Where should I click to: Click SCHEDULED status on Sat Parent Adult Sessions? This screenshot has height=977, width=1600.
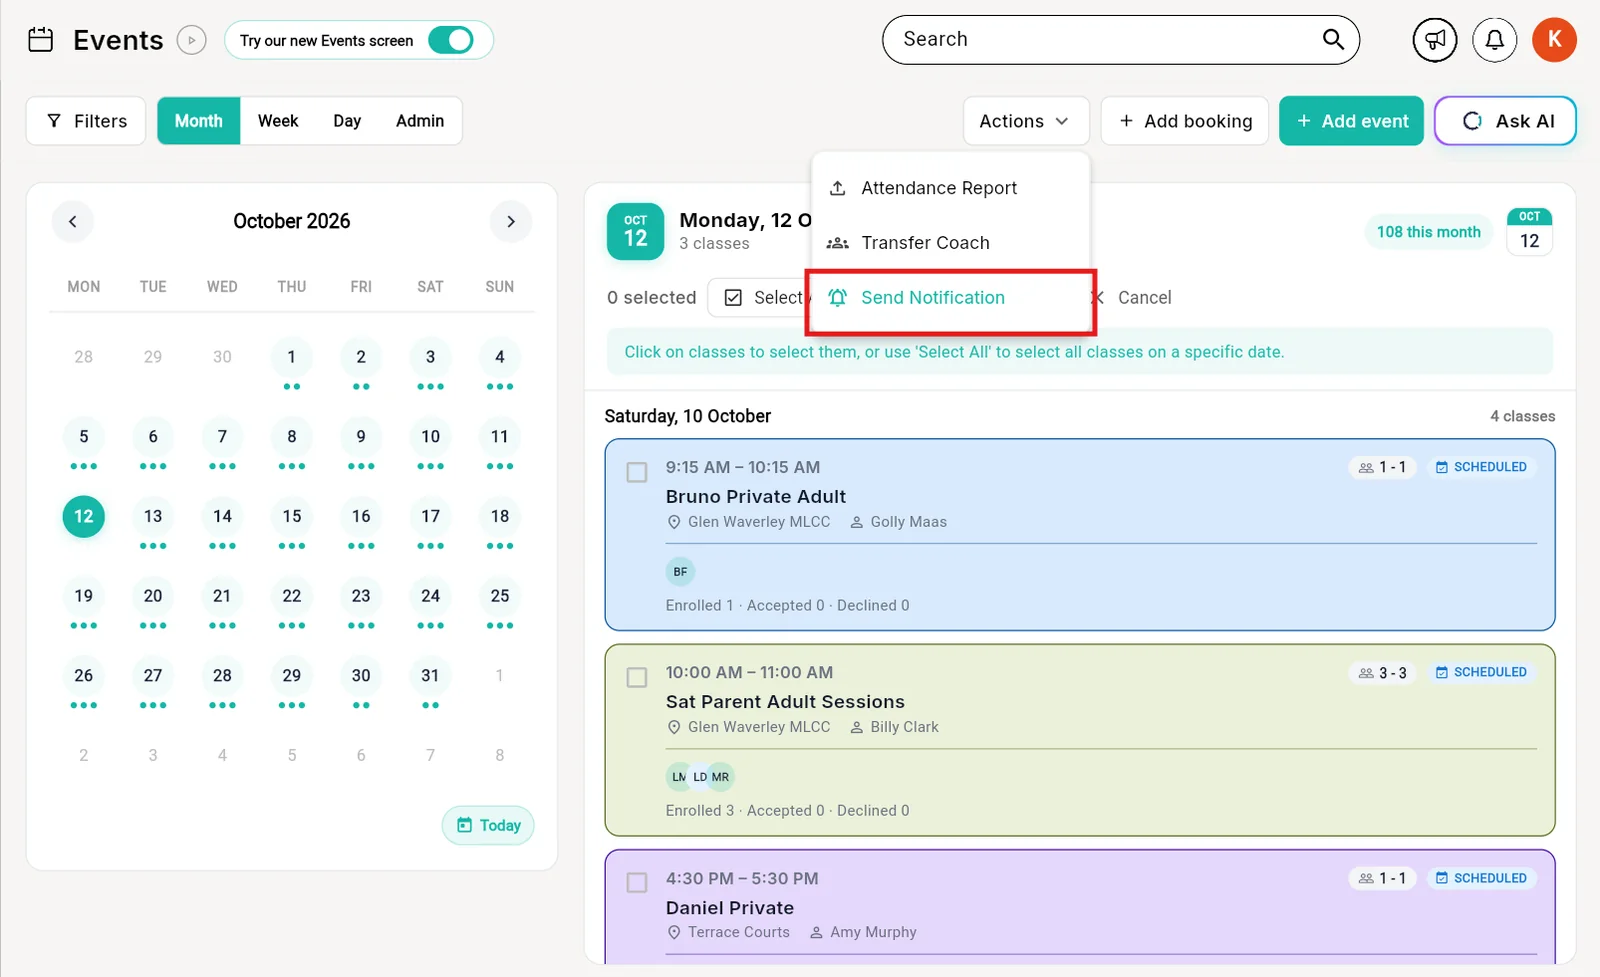click(x=1482, y=672)
